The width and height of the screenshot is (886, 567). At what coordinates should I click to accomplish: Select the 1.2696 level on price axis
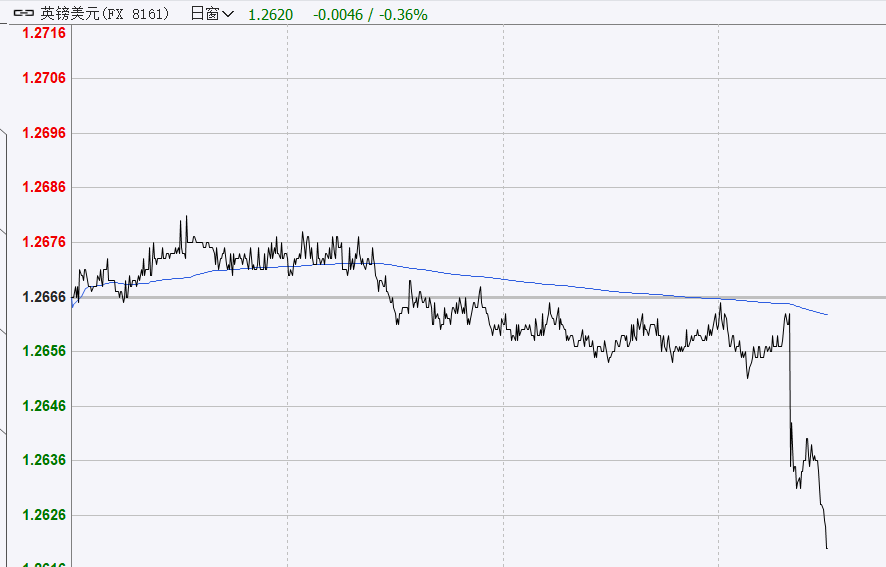click(x=44, y=133)
